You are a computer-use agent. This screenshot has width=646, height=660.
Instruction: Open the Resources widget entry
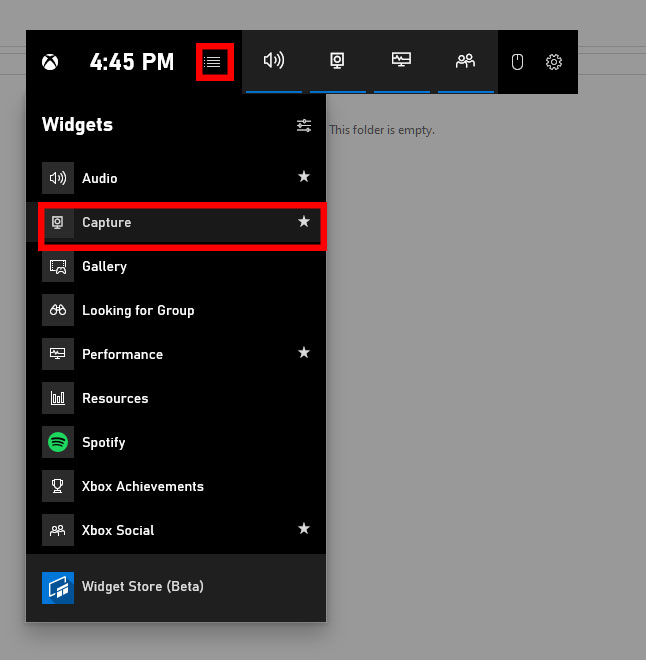(115, 398)
